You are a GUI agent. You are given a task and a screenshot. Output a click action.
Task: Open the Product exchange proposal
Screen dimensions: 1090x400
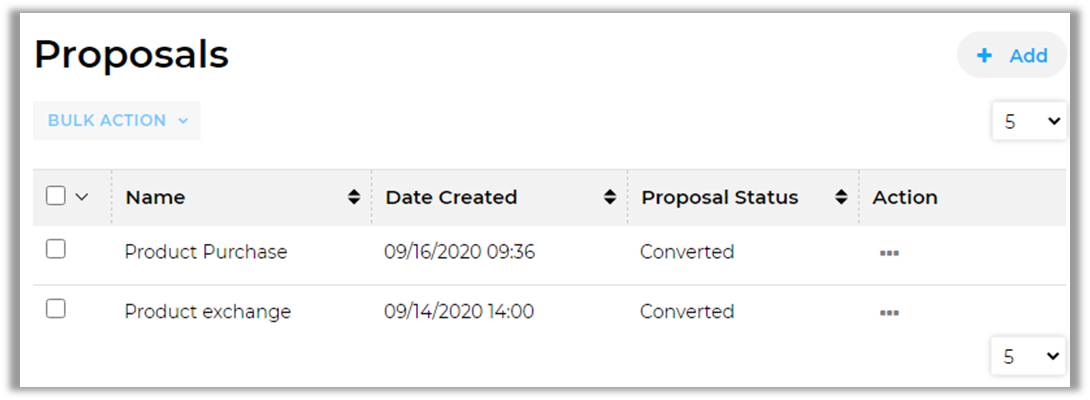pyautogui.click(x=208, y=312)
